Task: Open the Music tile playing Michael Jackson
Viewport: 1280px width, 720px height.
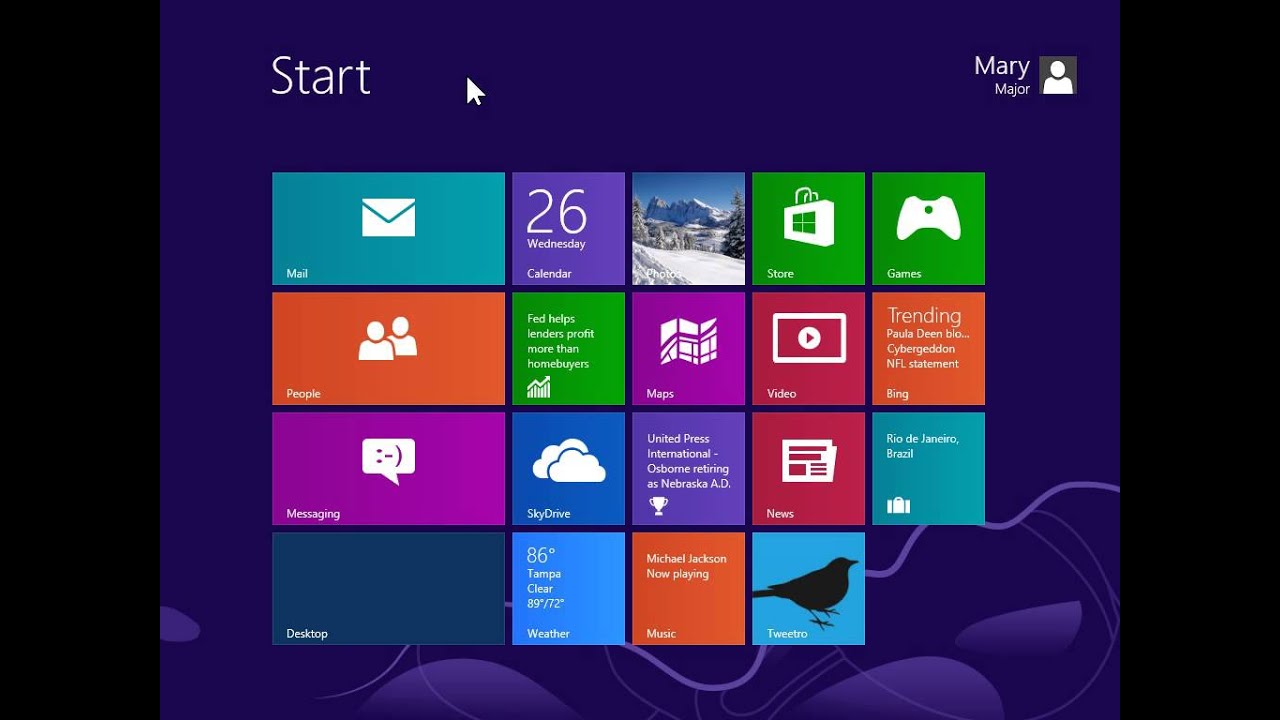Action: (x=688, y=588)
